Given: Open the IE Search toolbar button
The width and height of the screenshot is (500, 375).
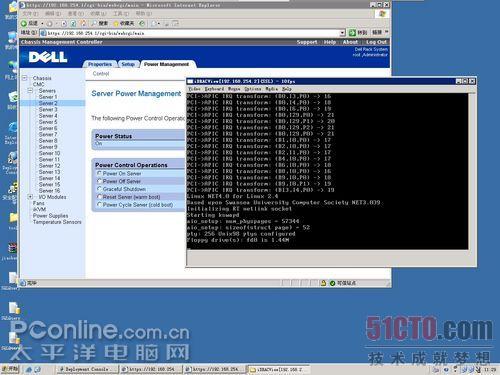Looking at the screenshot, I should 99,23.
